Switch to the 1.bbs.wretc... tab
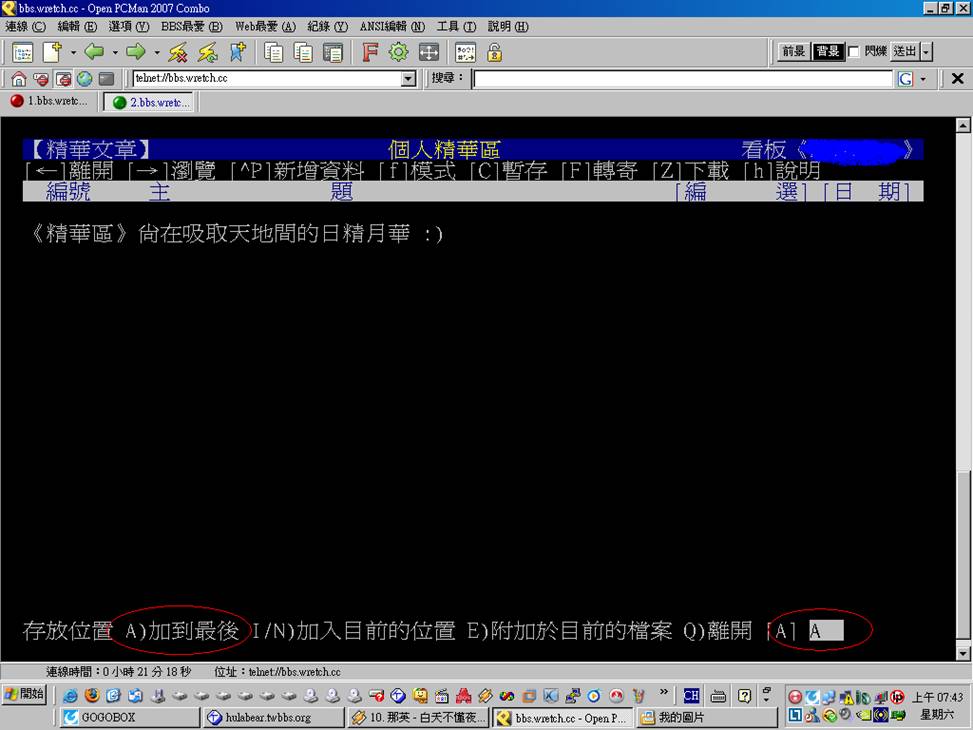The image size is (973, 730). 50,102
